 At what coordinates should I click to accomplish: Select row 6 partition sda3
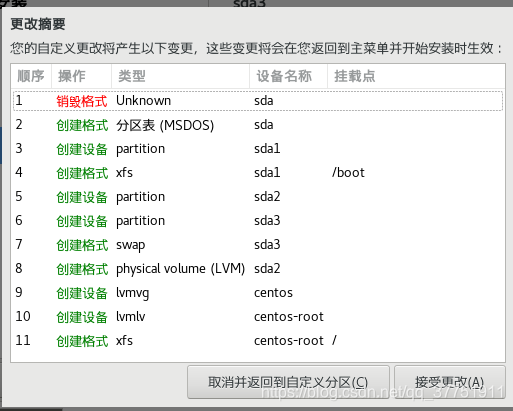point(258,221)
